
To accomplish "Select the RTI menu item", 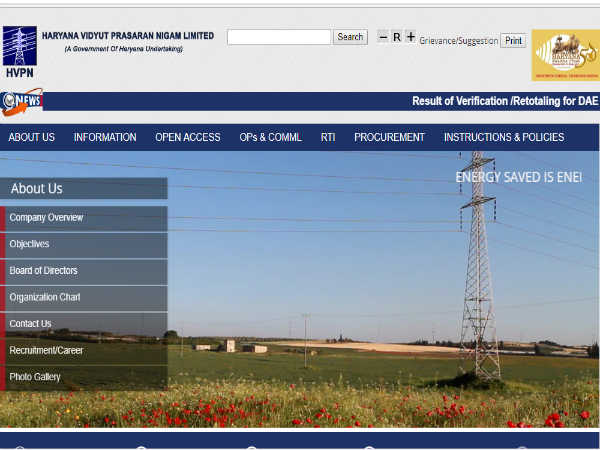I will (328, 137).
